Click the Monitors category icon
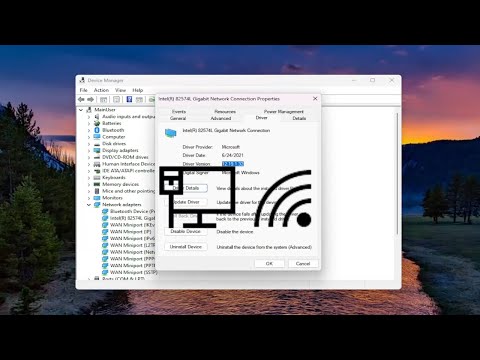The image size is (480, 360). click(97, 198)
